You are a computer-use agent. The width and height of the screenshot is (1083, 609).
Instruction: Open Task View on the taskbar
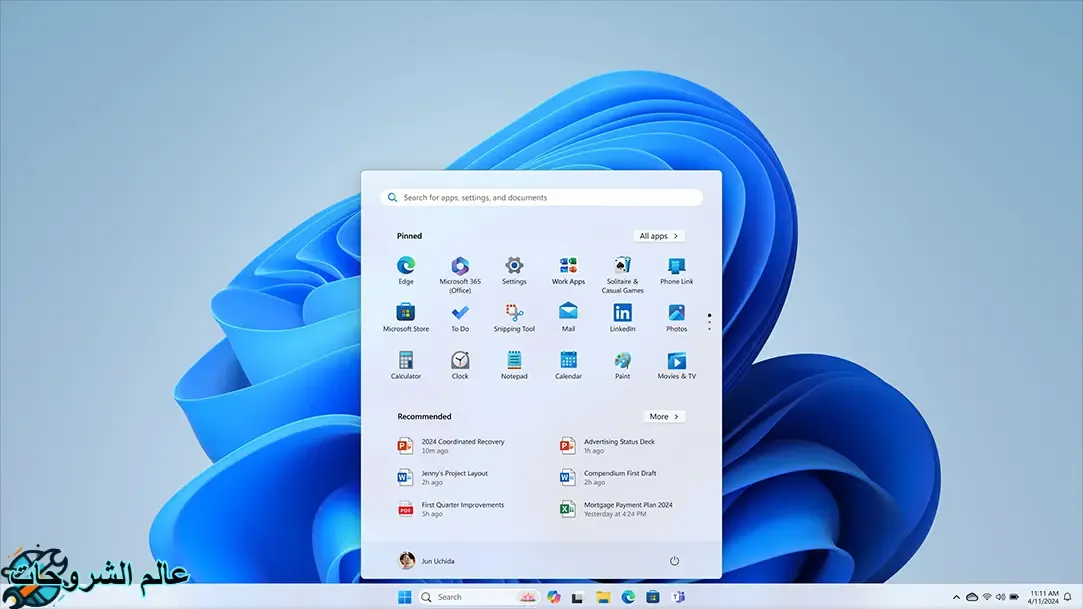coord(577,597)
